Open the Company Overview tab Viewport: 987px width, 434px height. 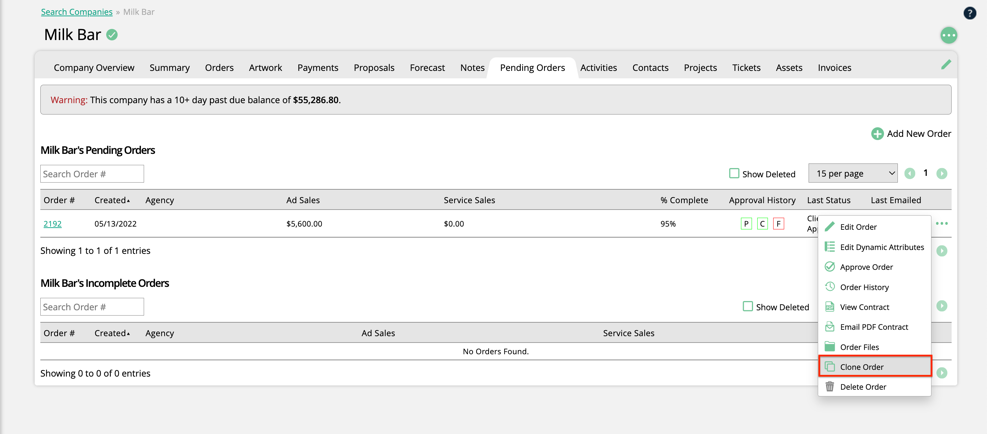(x=94, y=67)
